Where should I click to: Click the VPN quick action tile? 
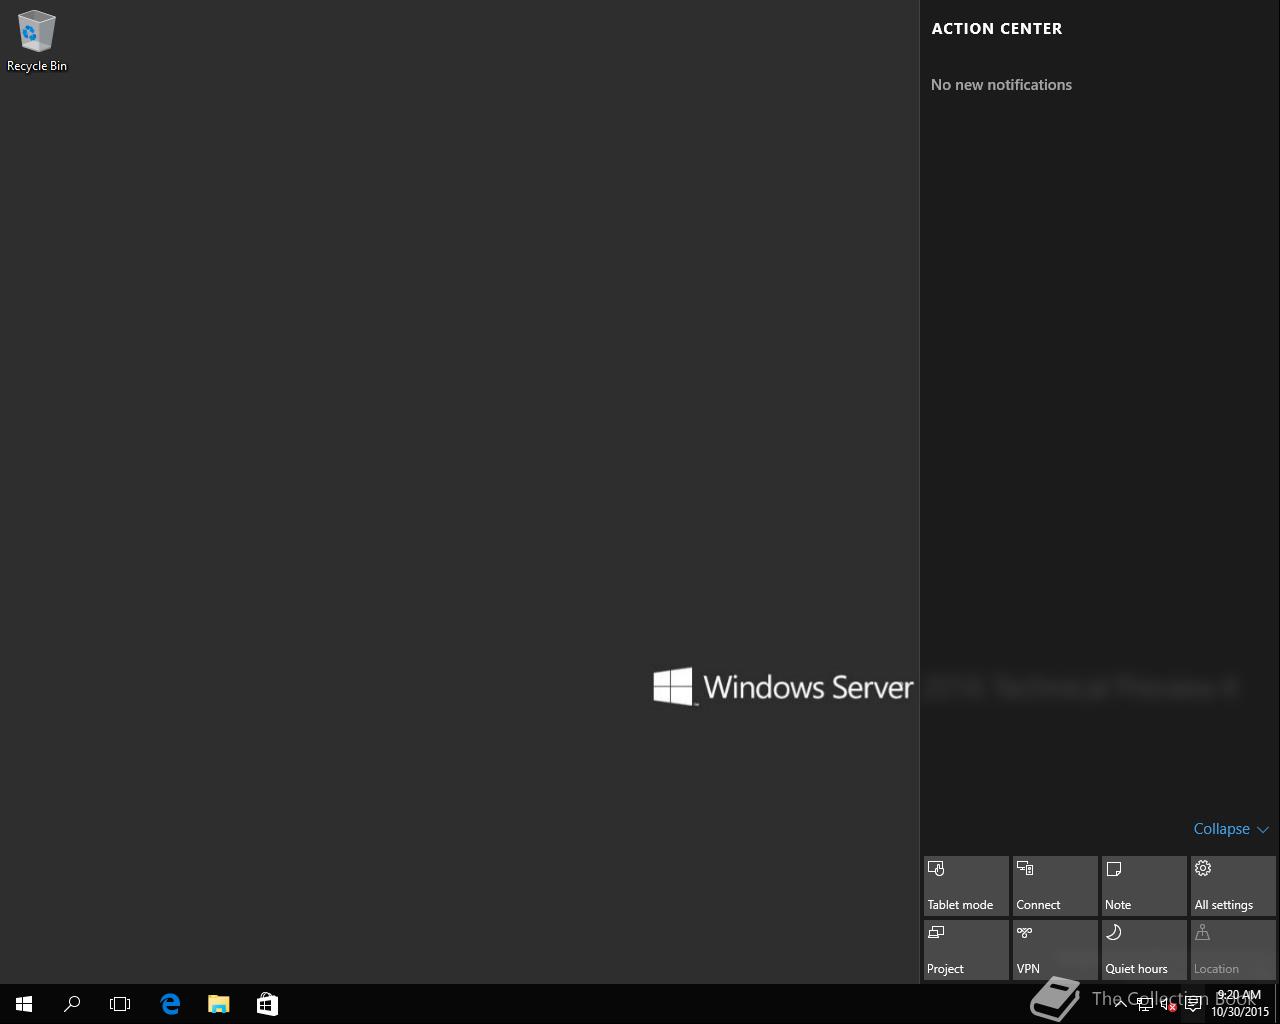1055,950
